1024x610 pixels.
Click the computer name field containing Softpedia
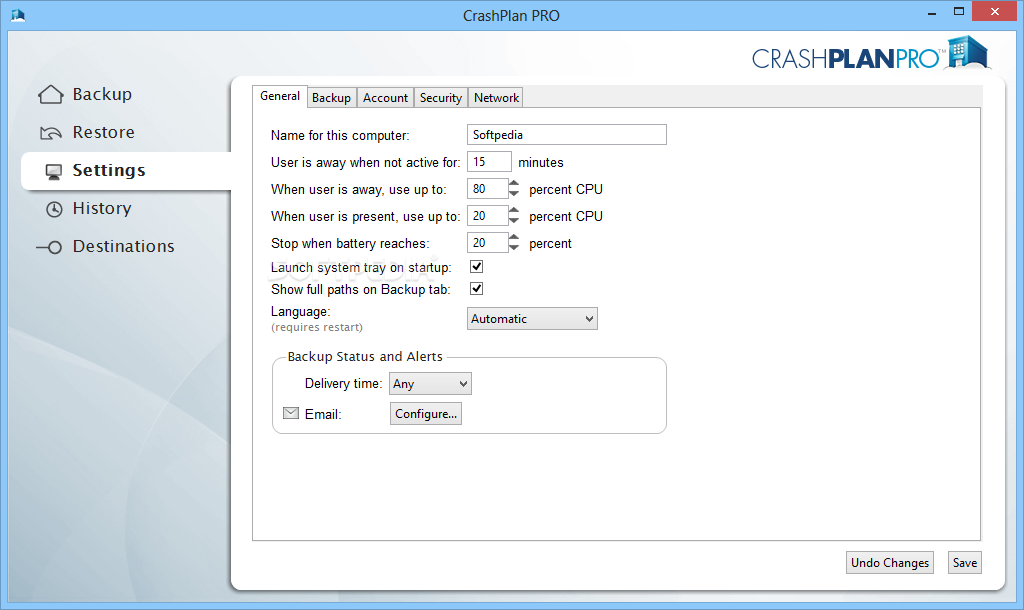coord(567,135)
